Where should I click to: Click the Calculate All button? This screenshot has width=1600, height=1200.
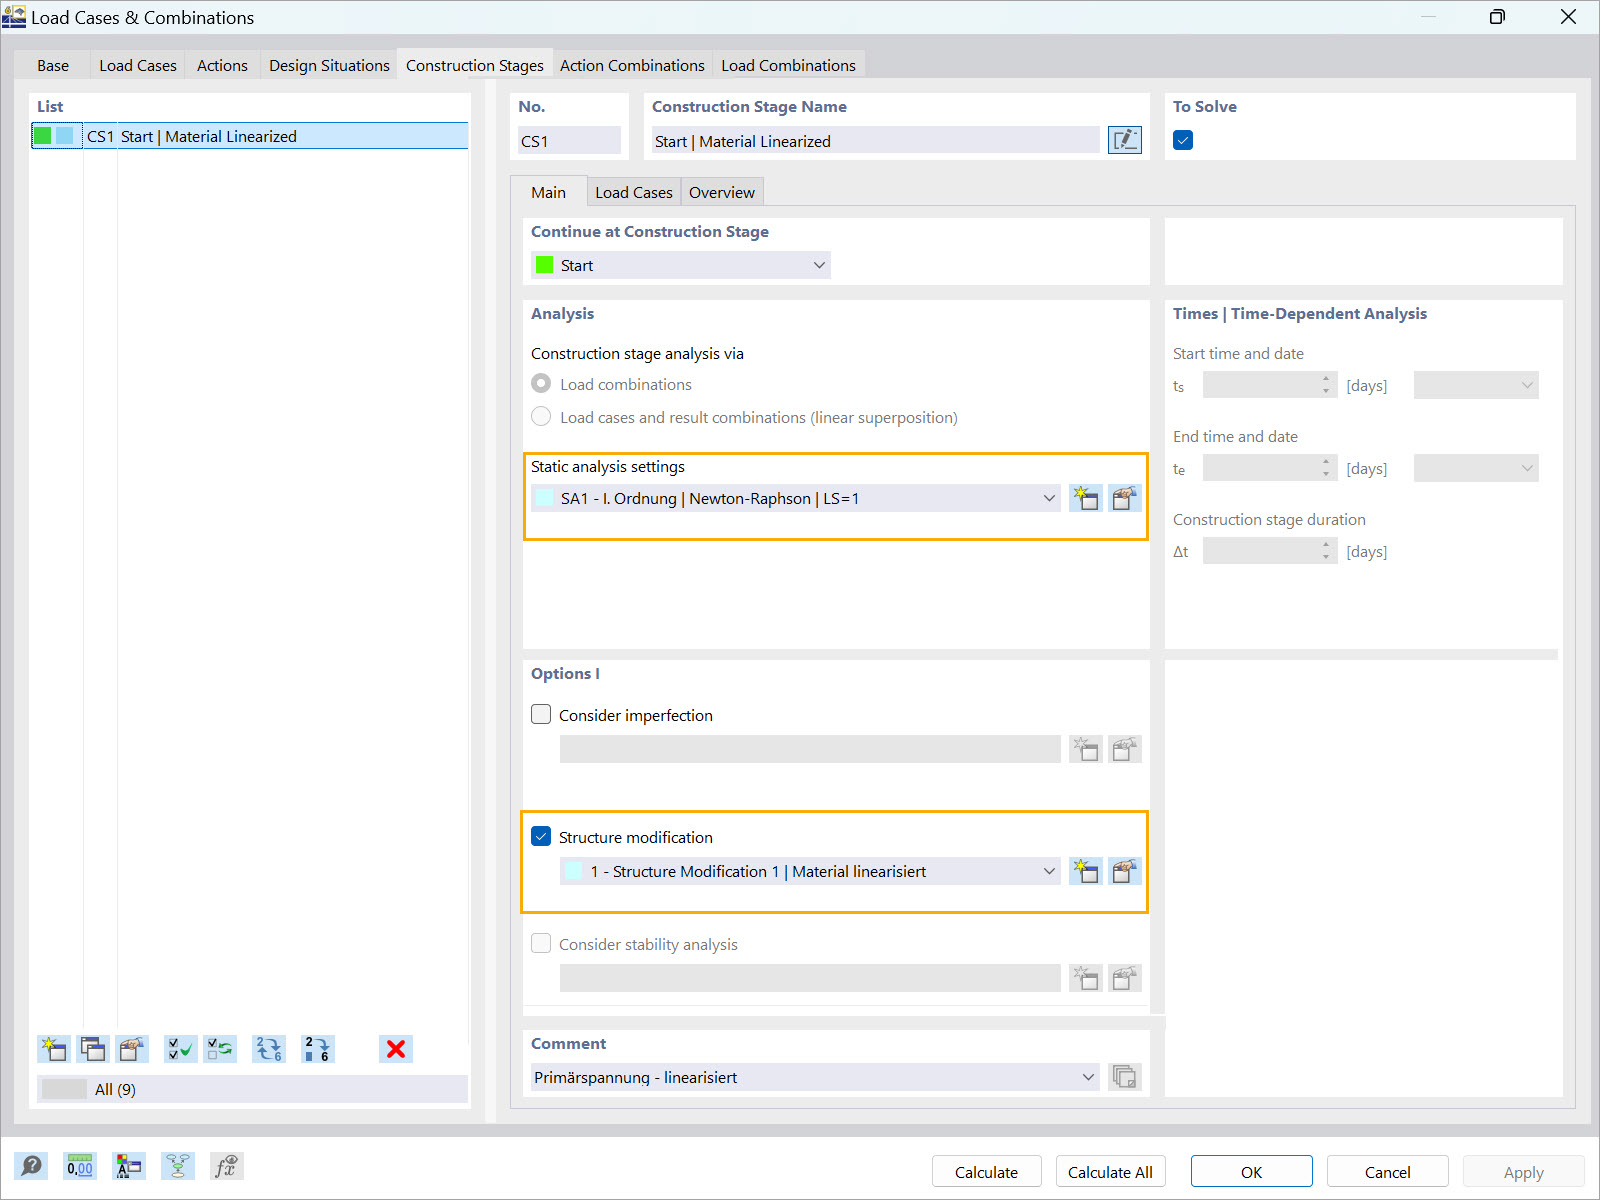(1110, 1172)
